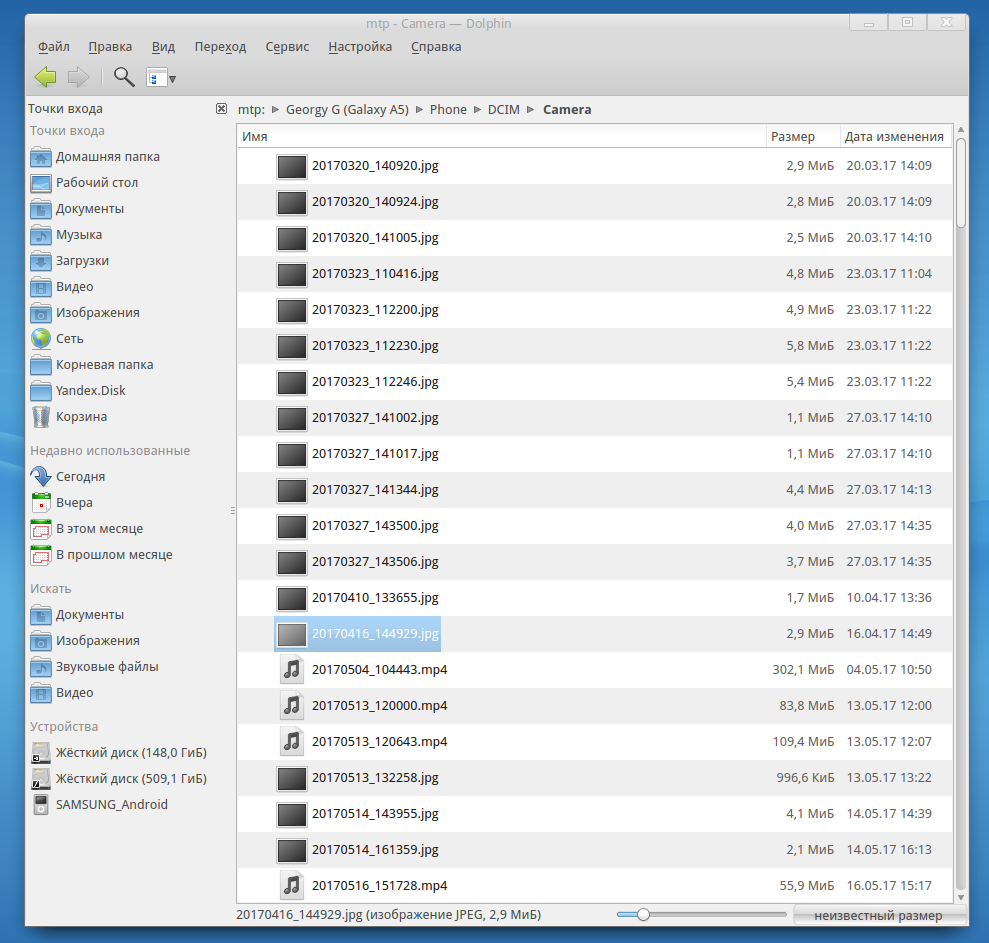The image size is (989, 943).
Task: Open the Файл menu
Action: tap(54, 47)
